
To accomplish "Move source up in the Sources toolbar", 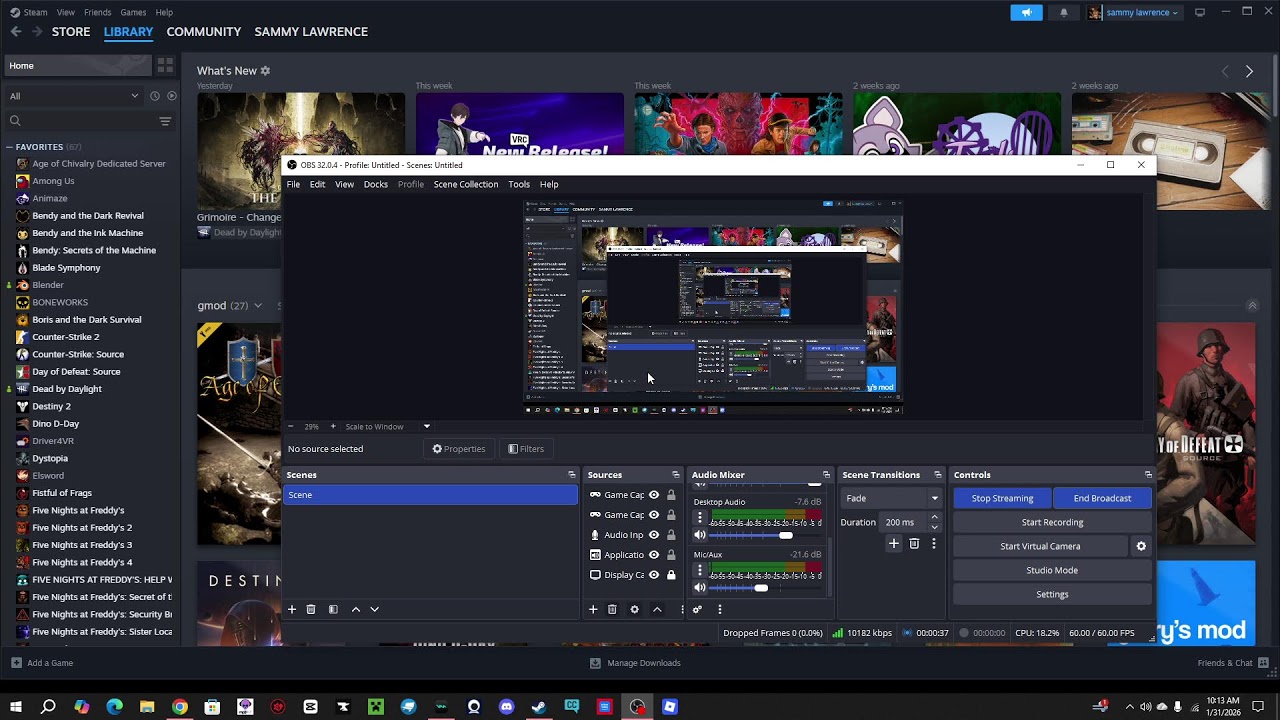I will click(x=657, y=609).
